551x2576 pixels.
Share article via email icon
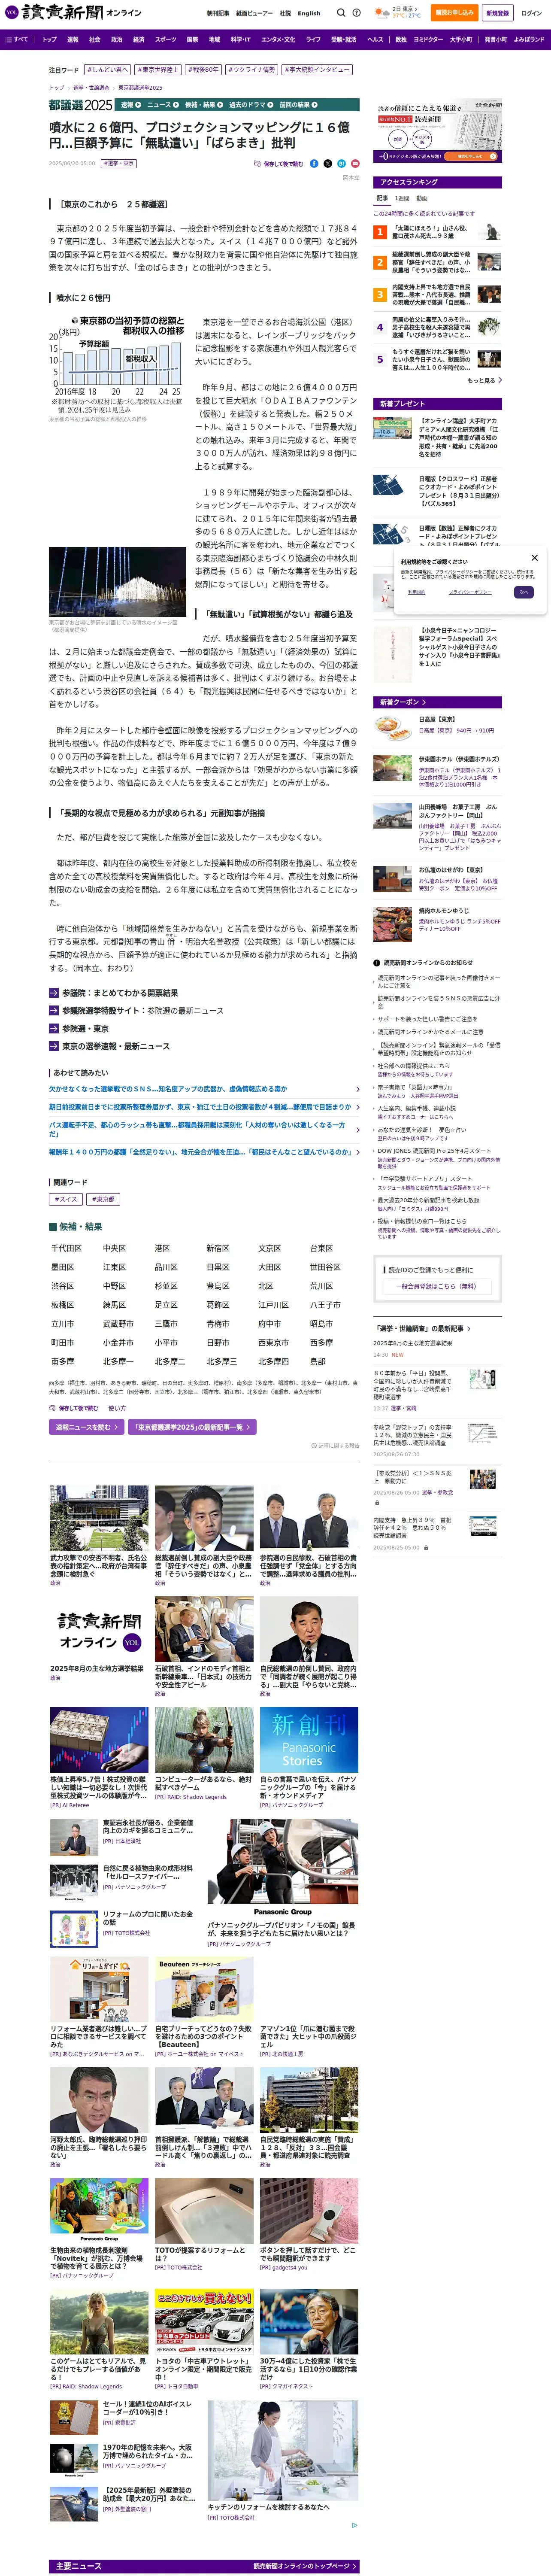point(354,163)
